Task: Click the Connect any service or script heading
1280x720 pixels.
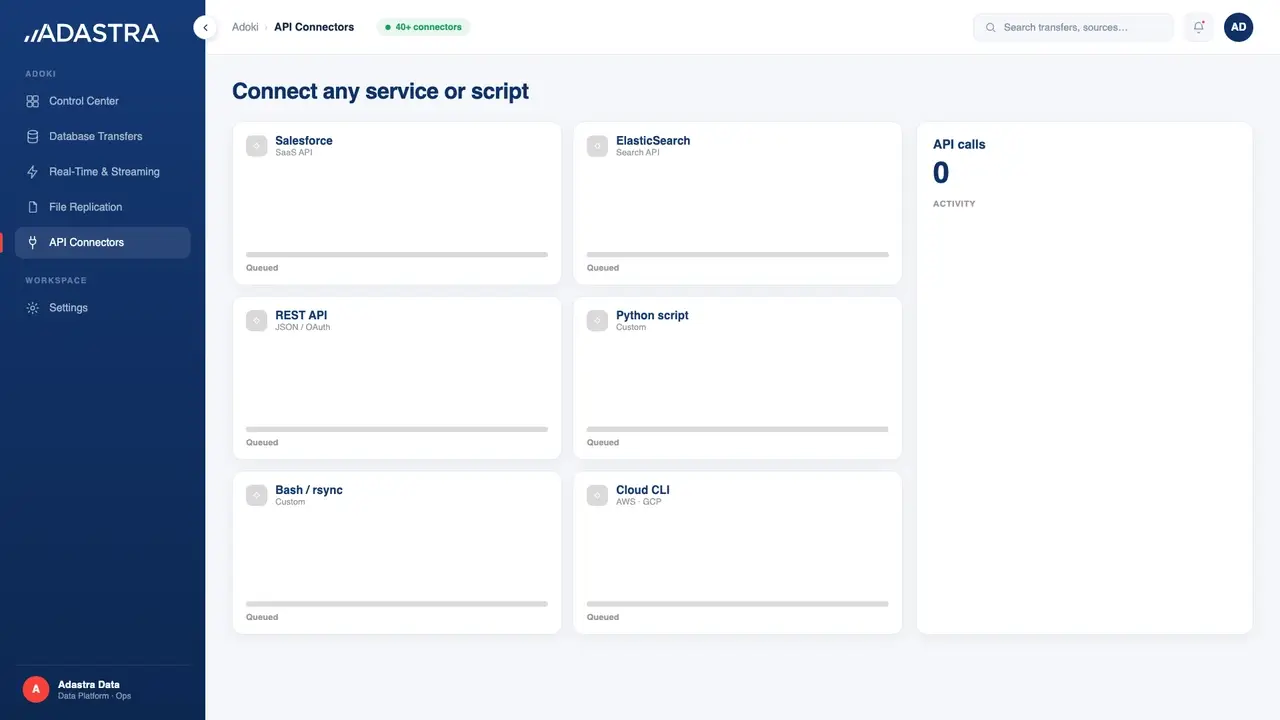Action: (380, 91)
